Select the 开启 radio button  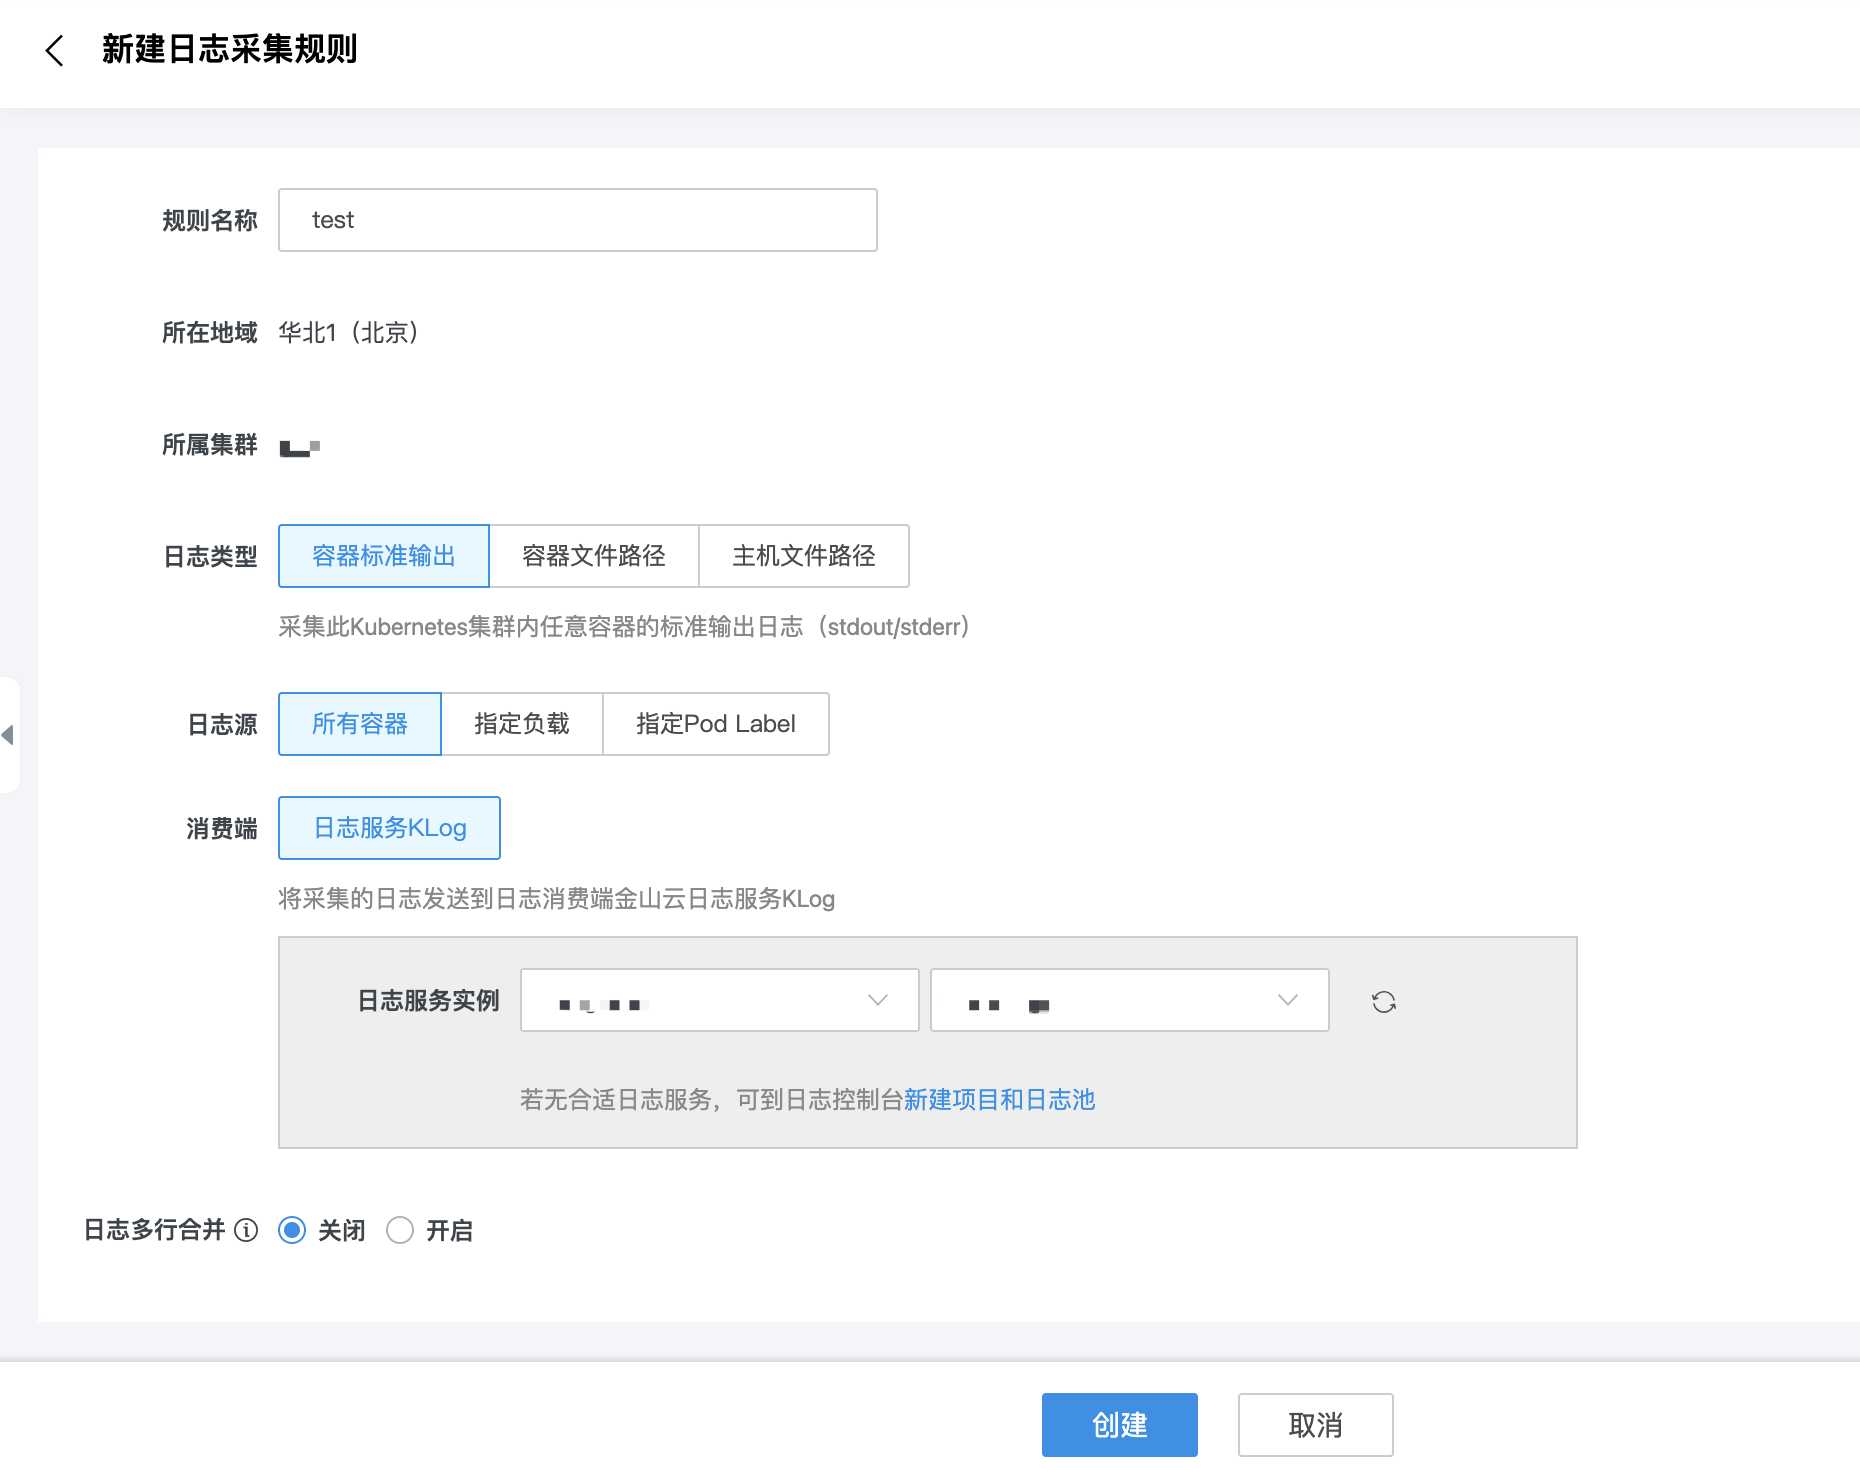click(x=400, y=1230)
